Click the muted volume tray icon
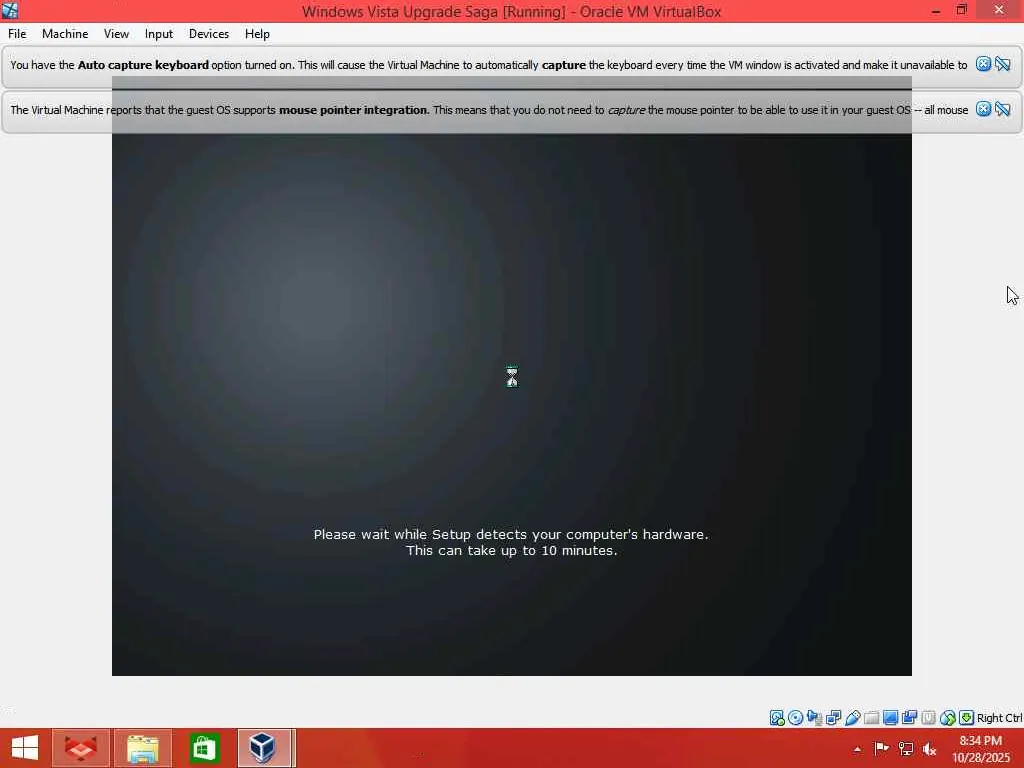This screenshot has height=768, width=1024. (929, 748)
